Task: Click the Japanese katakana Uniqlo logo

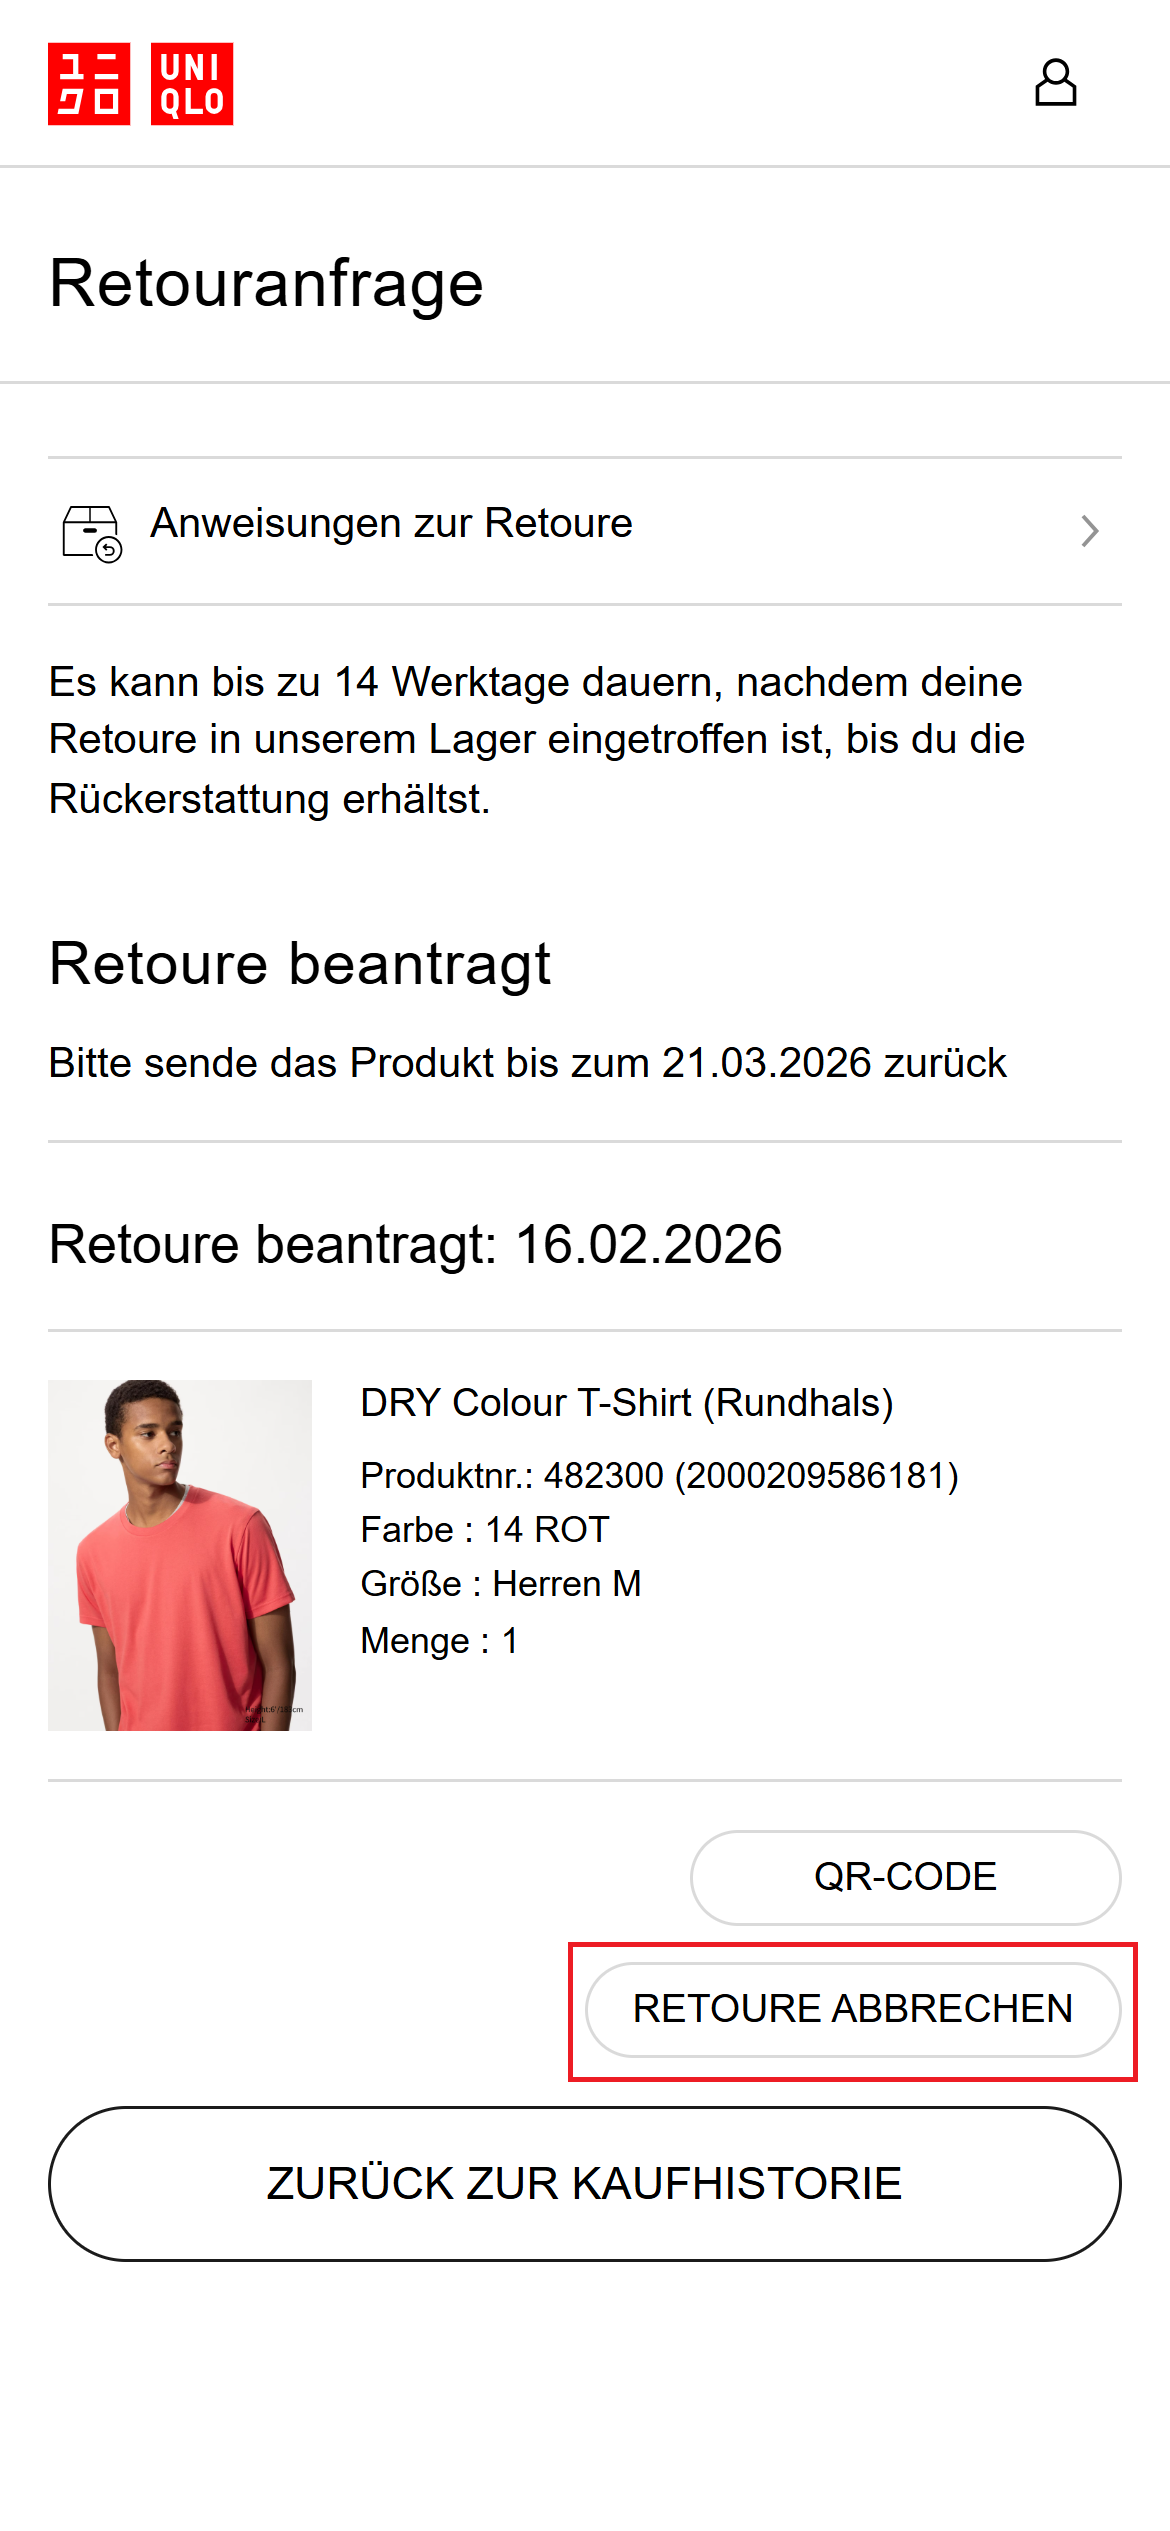Action: tap(89, 84)
